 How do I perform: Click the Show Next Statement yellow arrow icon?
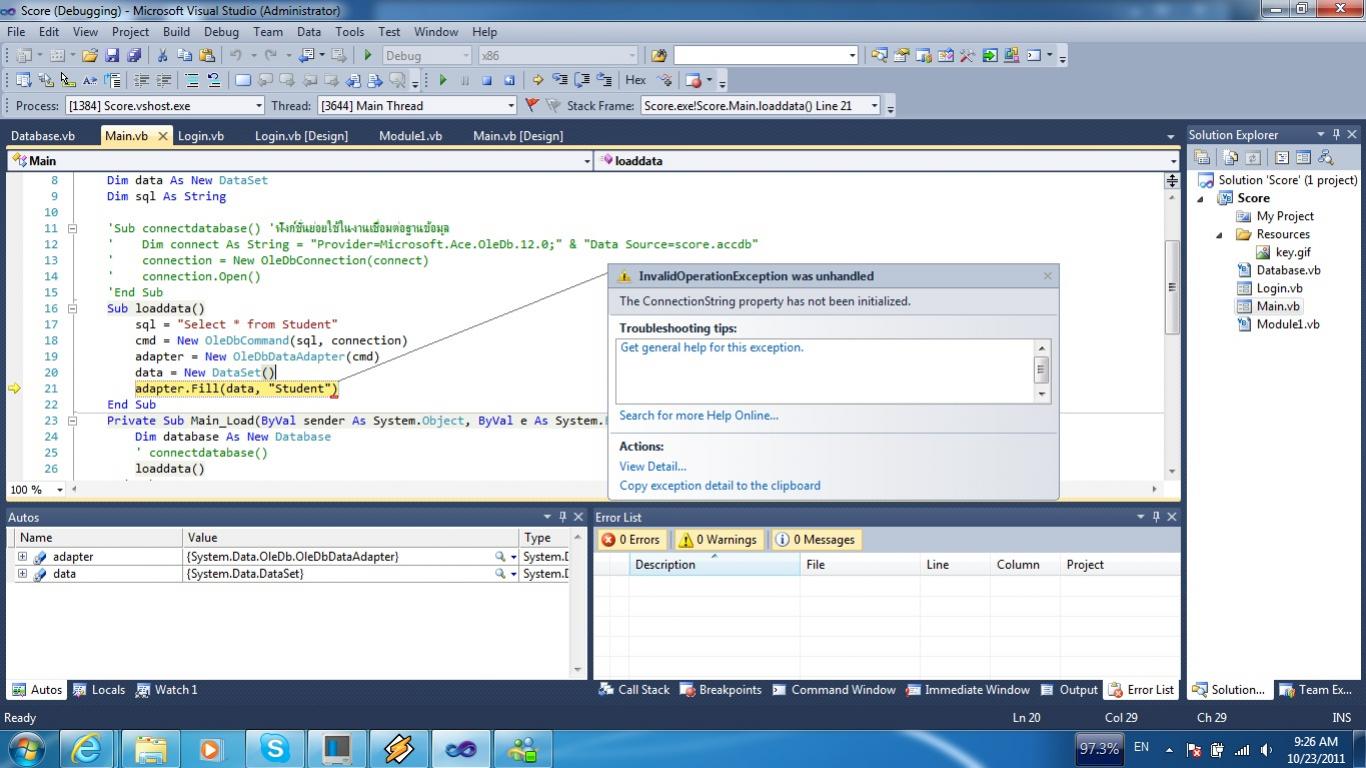point(537,80)
